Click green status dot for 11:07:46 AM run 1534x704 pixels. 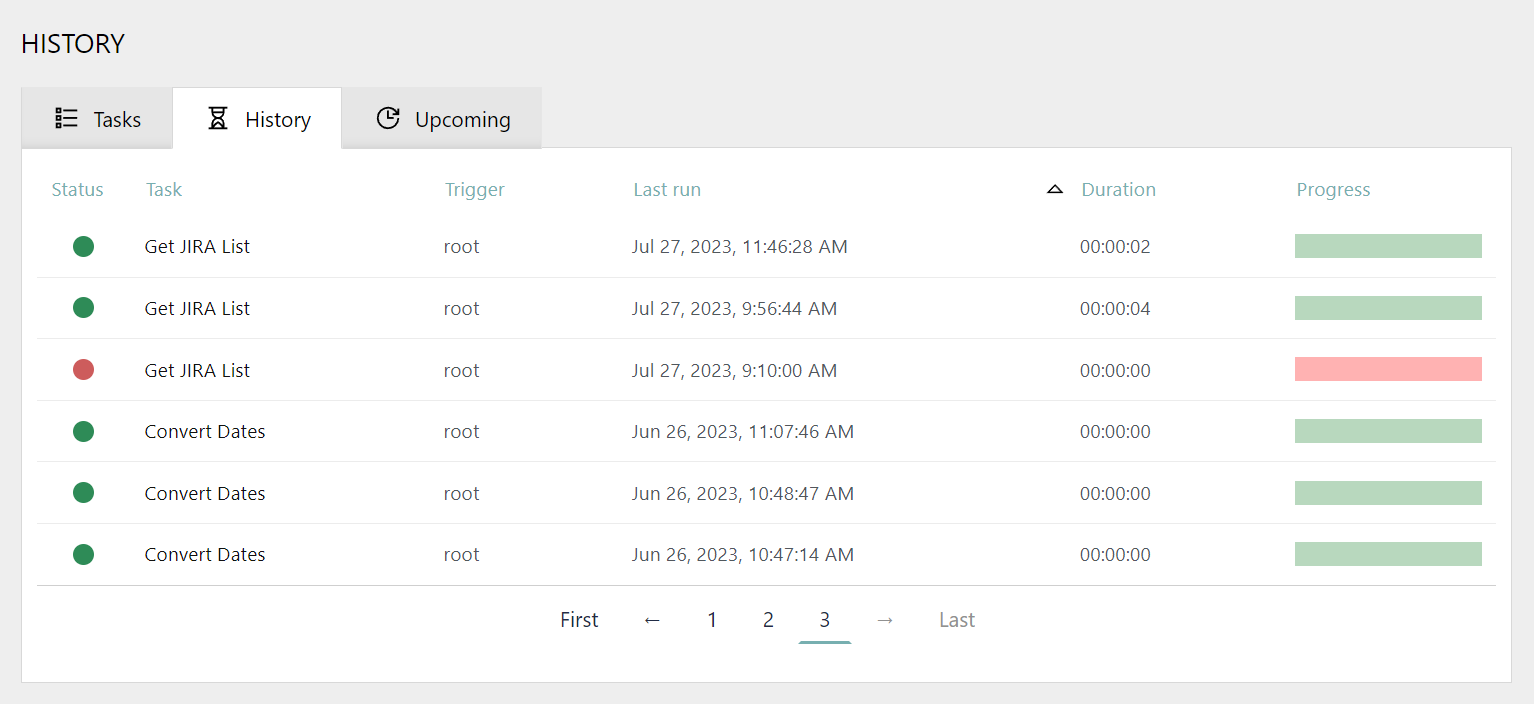click(x=83, y=432)
